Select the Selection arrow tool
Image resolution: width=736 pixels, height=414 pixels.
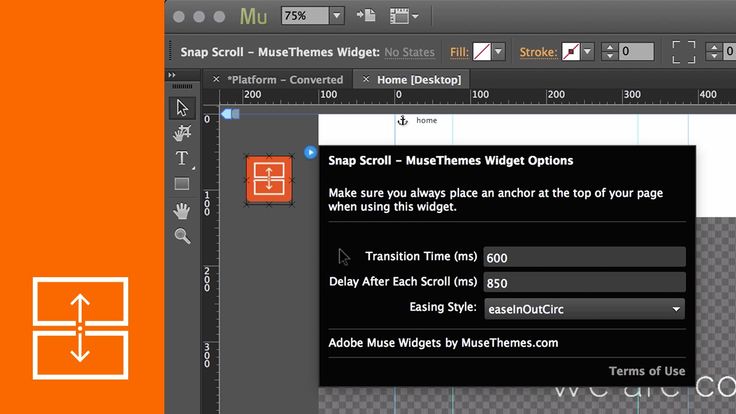pyautogui.click(x=182, y=107)
